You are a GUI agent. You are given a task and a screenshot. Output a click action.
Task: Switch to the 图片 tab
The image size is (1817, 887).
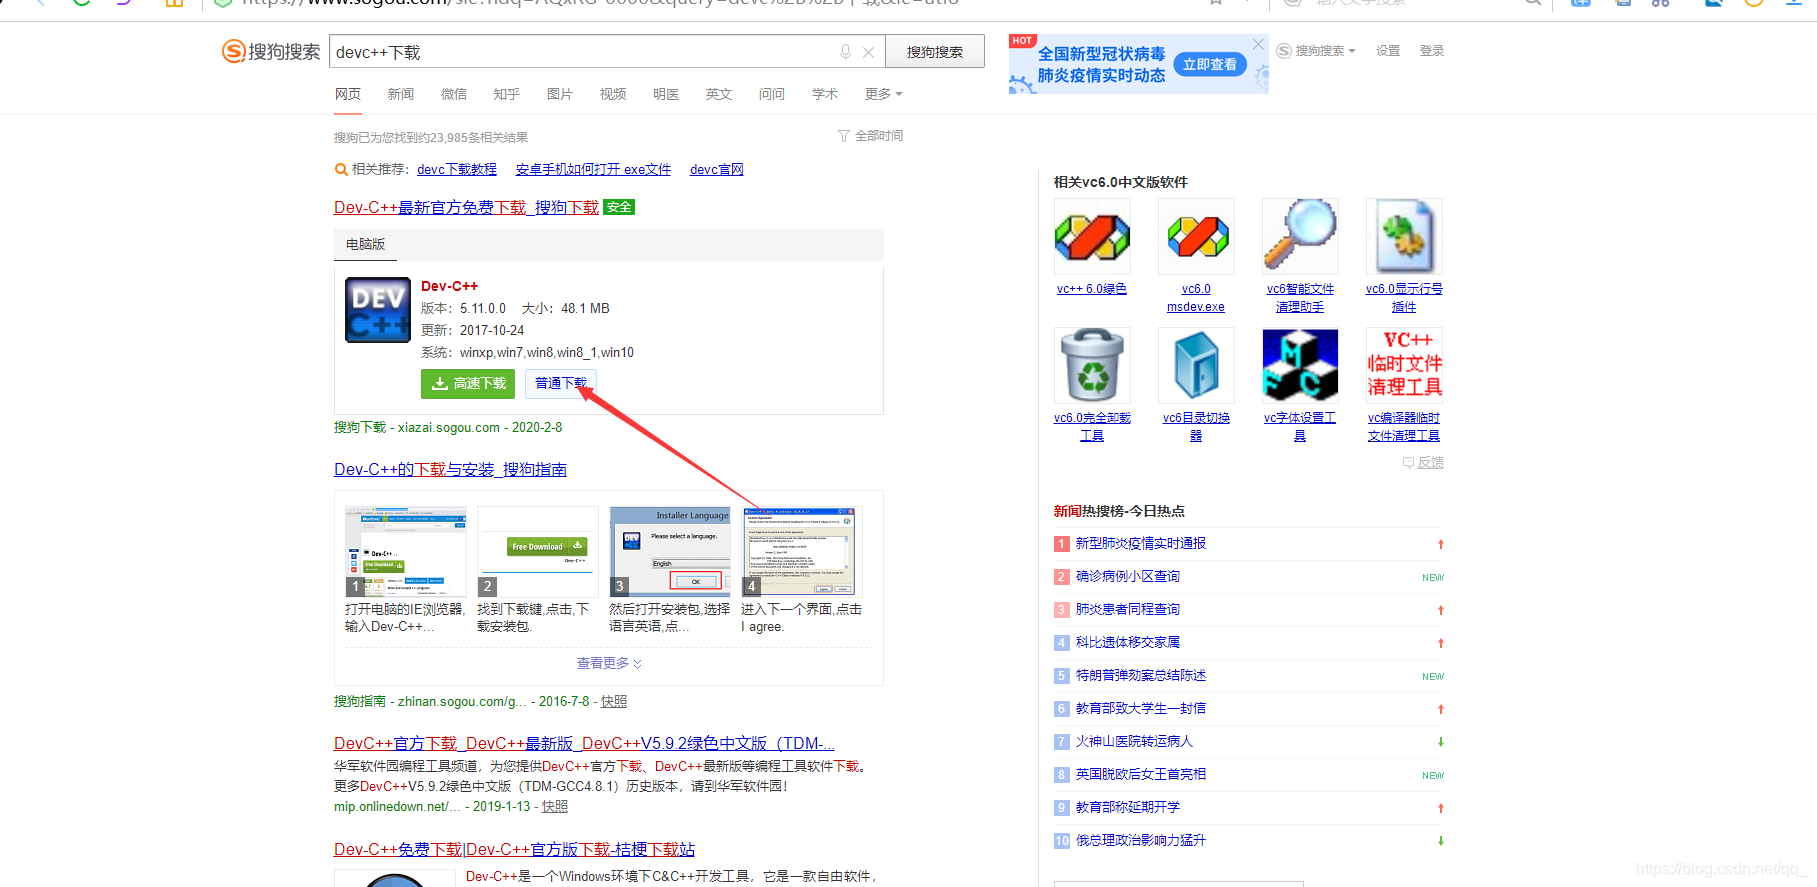tap(560, 94)
